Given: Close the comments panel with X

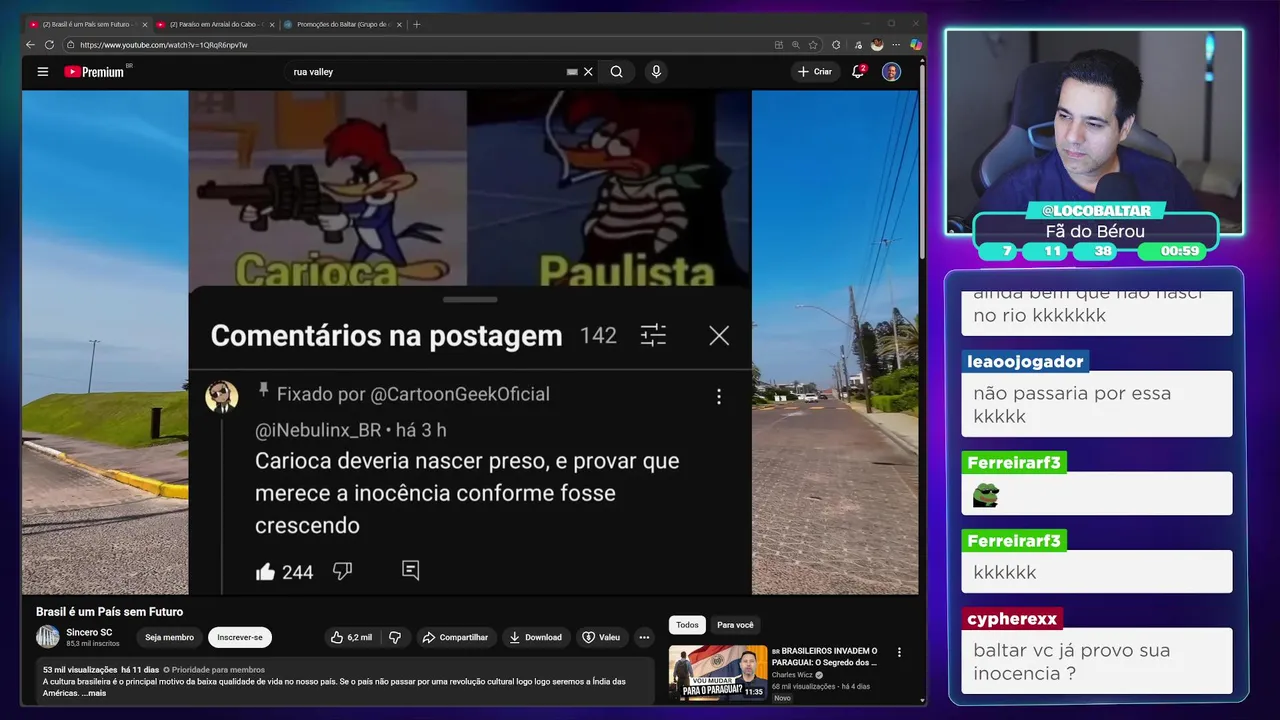Looking at the screenshot, I should tap(719, 336).
